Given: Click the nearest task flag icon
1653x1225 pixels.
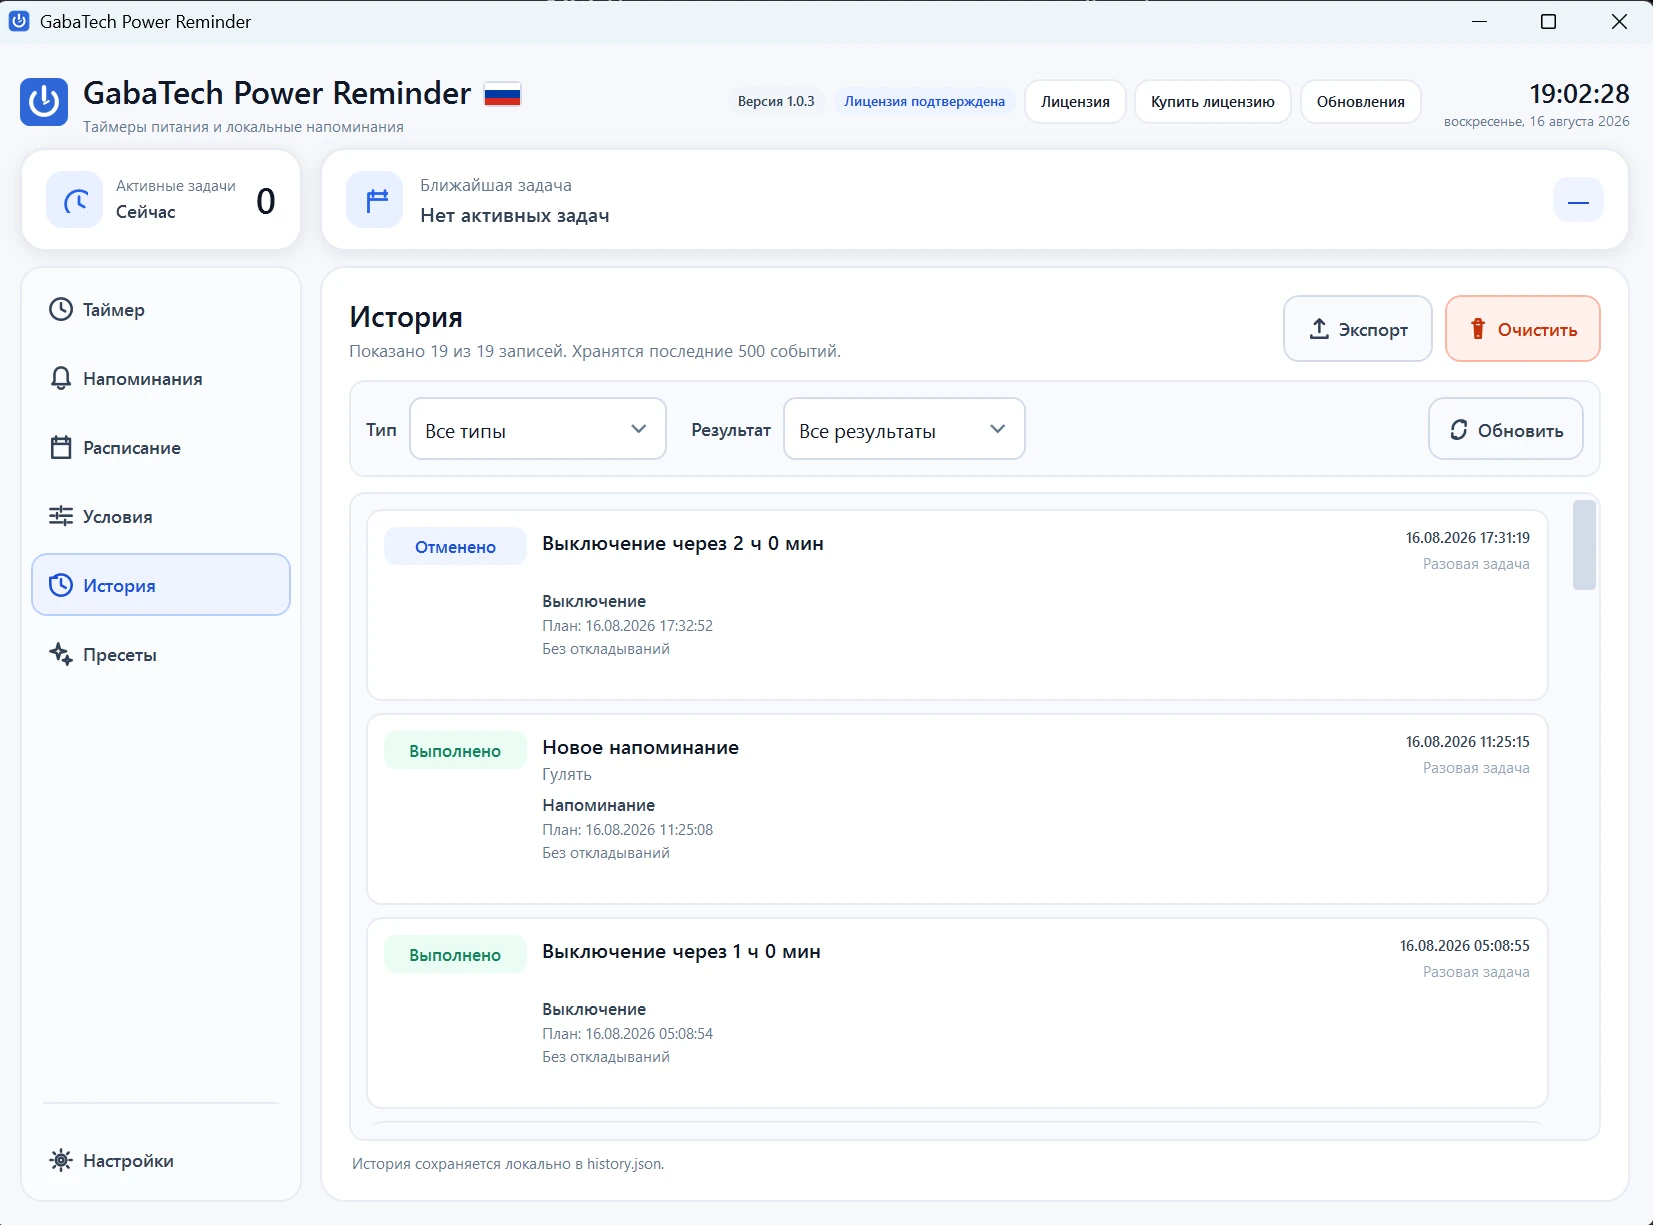Looking at the screenshot, I should pos(375,200).
